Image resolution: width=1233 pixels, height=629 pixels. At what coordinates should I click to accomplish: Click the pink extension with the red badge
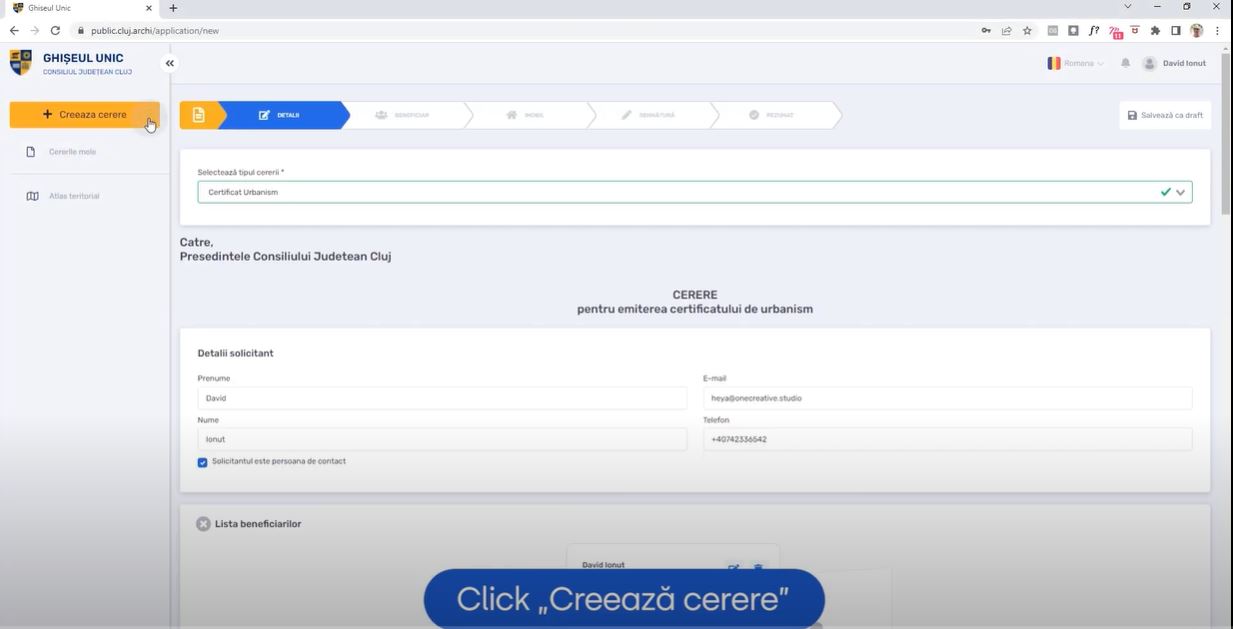1116,32
